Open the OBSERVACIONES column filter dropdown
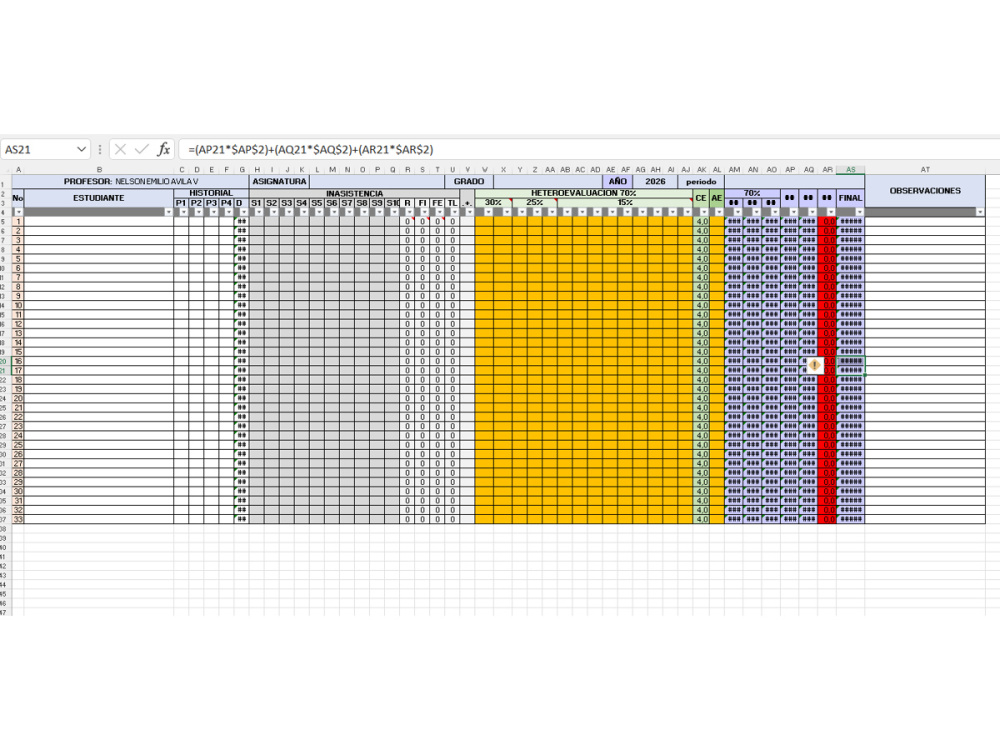The image size is (1000, 750). click(x=980, y=212)
